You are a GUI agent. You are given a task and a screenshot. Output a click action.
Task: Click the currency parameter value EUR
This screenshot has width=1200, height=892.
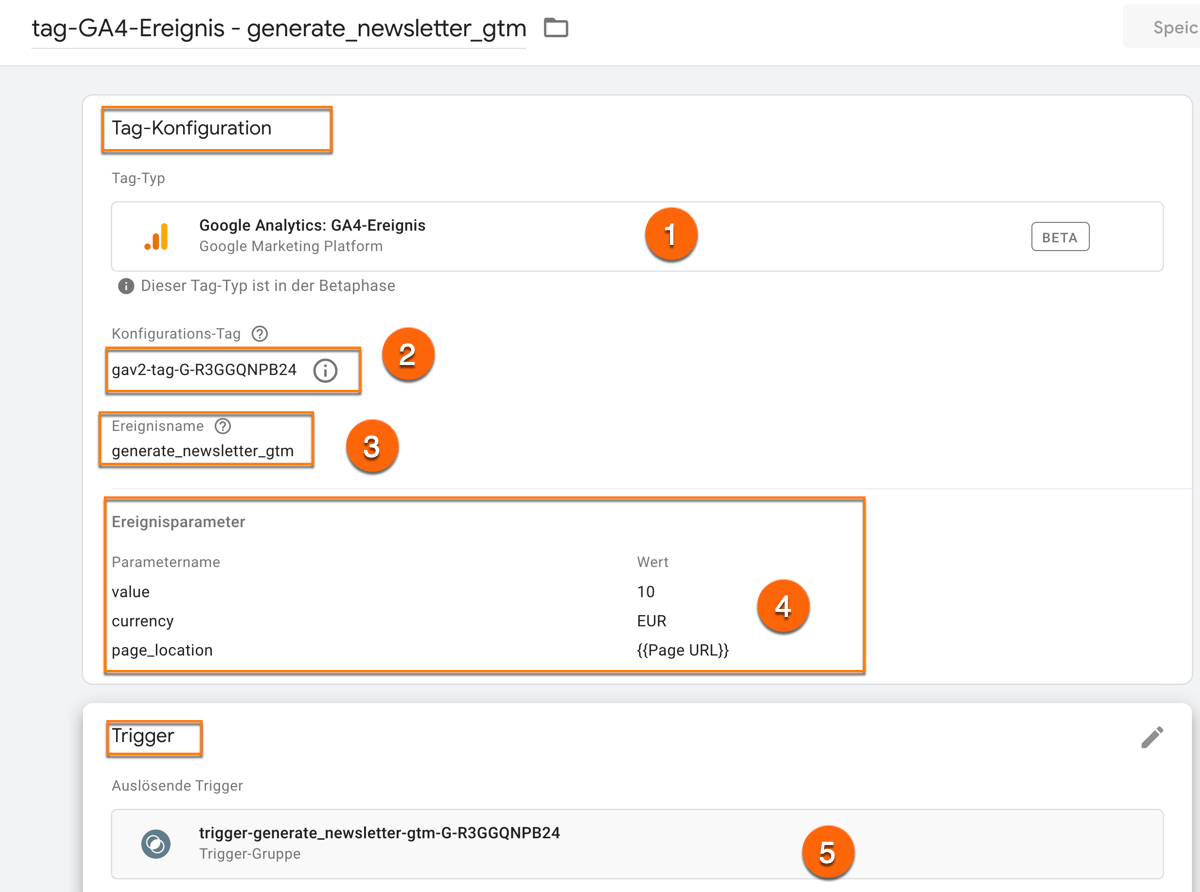(653, 621)
